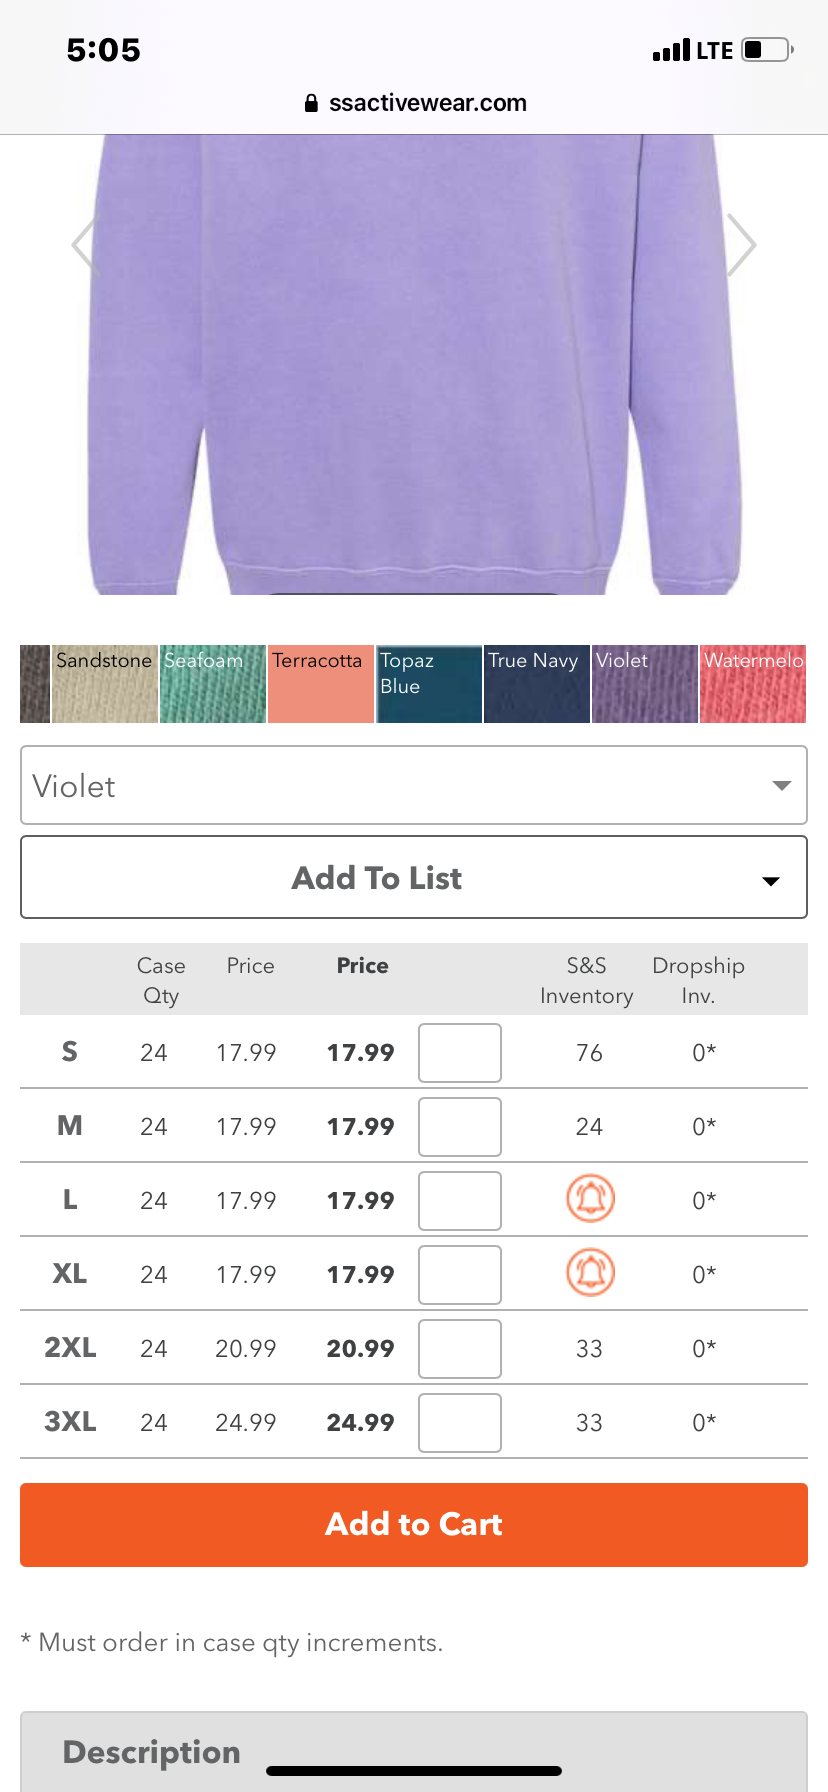Expand the Add To List dropdown arrow

click(770, 882)
